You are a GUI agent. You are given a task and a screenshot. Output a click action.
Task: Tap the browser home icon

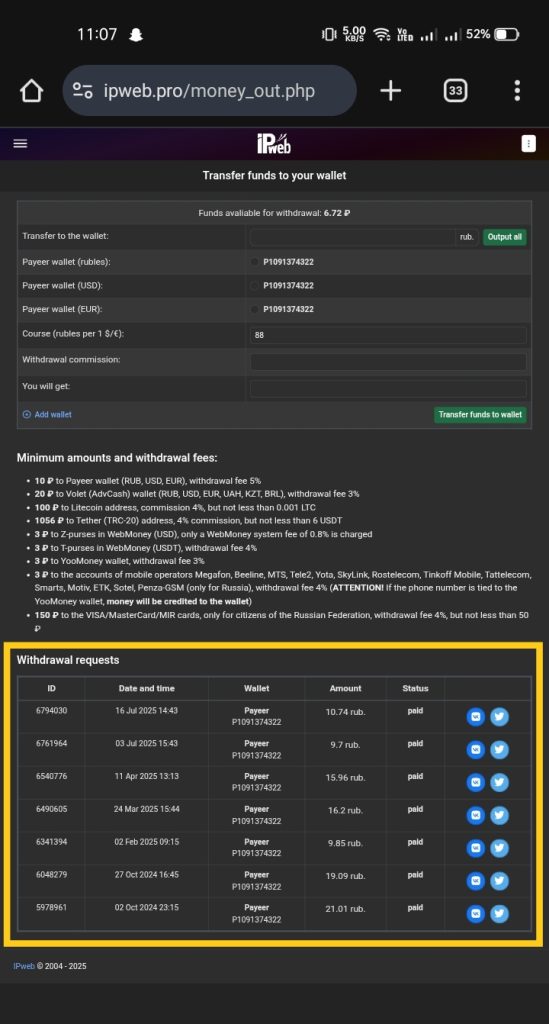click(31, 91)
